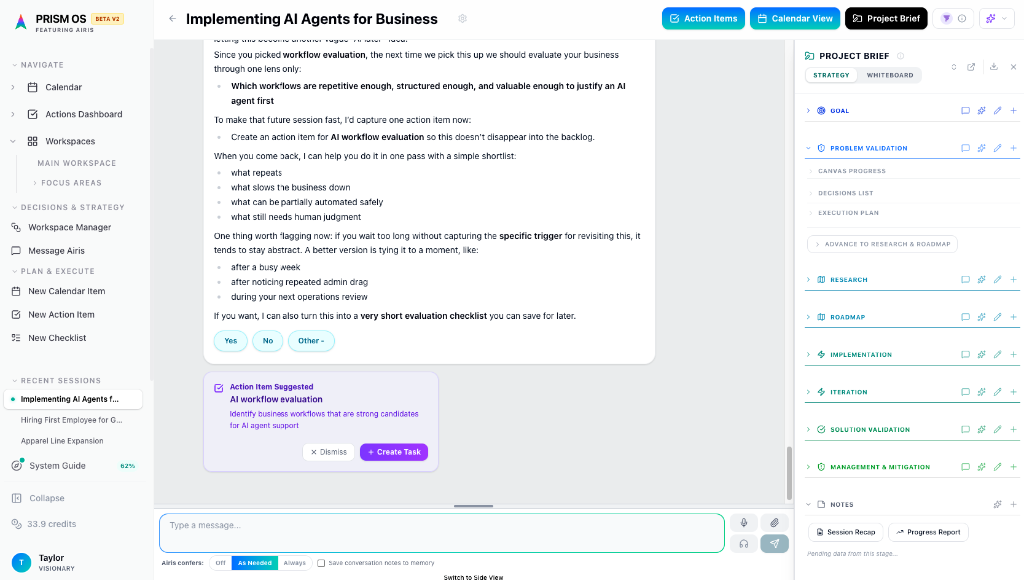This screenshot has width=1024, height=580.
Task: Open Actions Dashboard in the sidebar
Action: (83, 114)
